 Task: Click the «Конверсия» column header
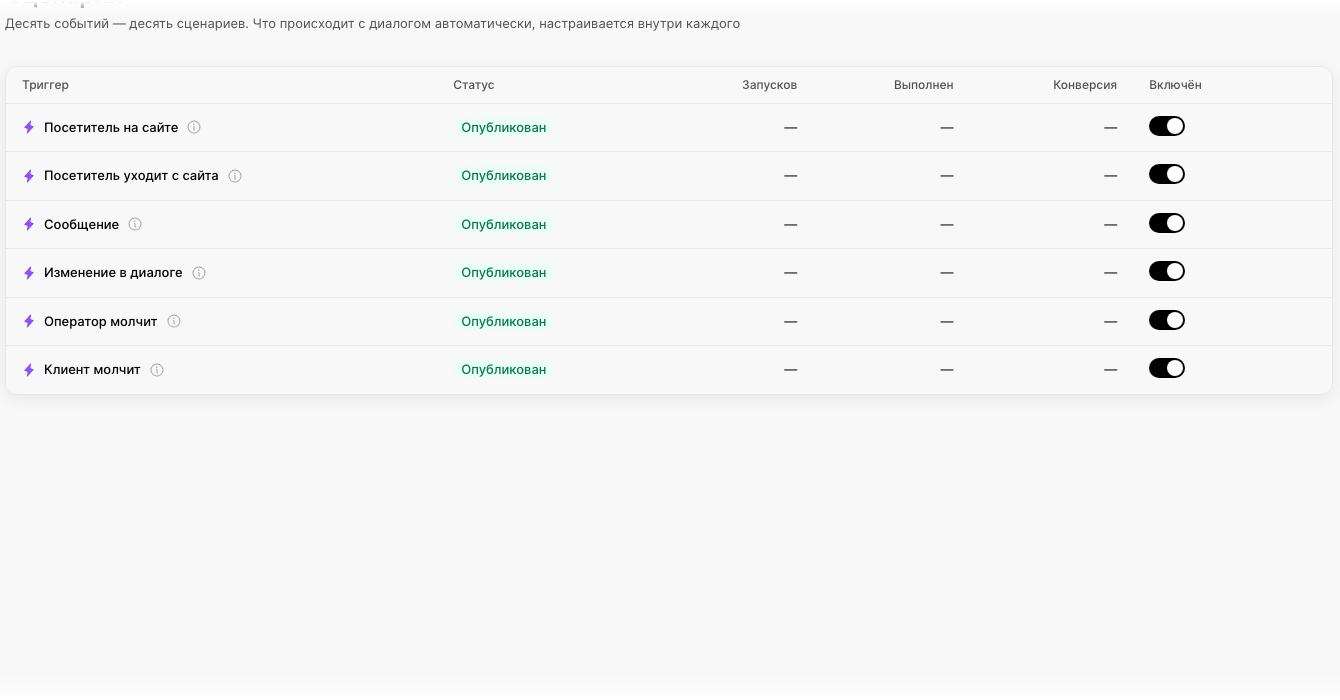point(1085,85)
